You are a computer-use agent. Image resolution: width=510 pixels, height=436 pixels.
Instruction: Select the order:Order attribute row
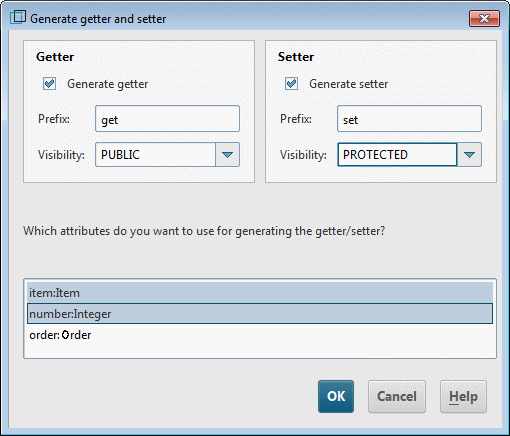260,335
